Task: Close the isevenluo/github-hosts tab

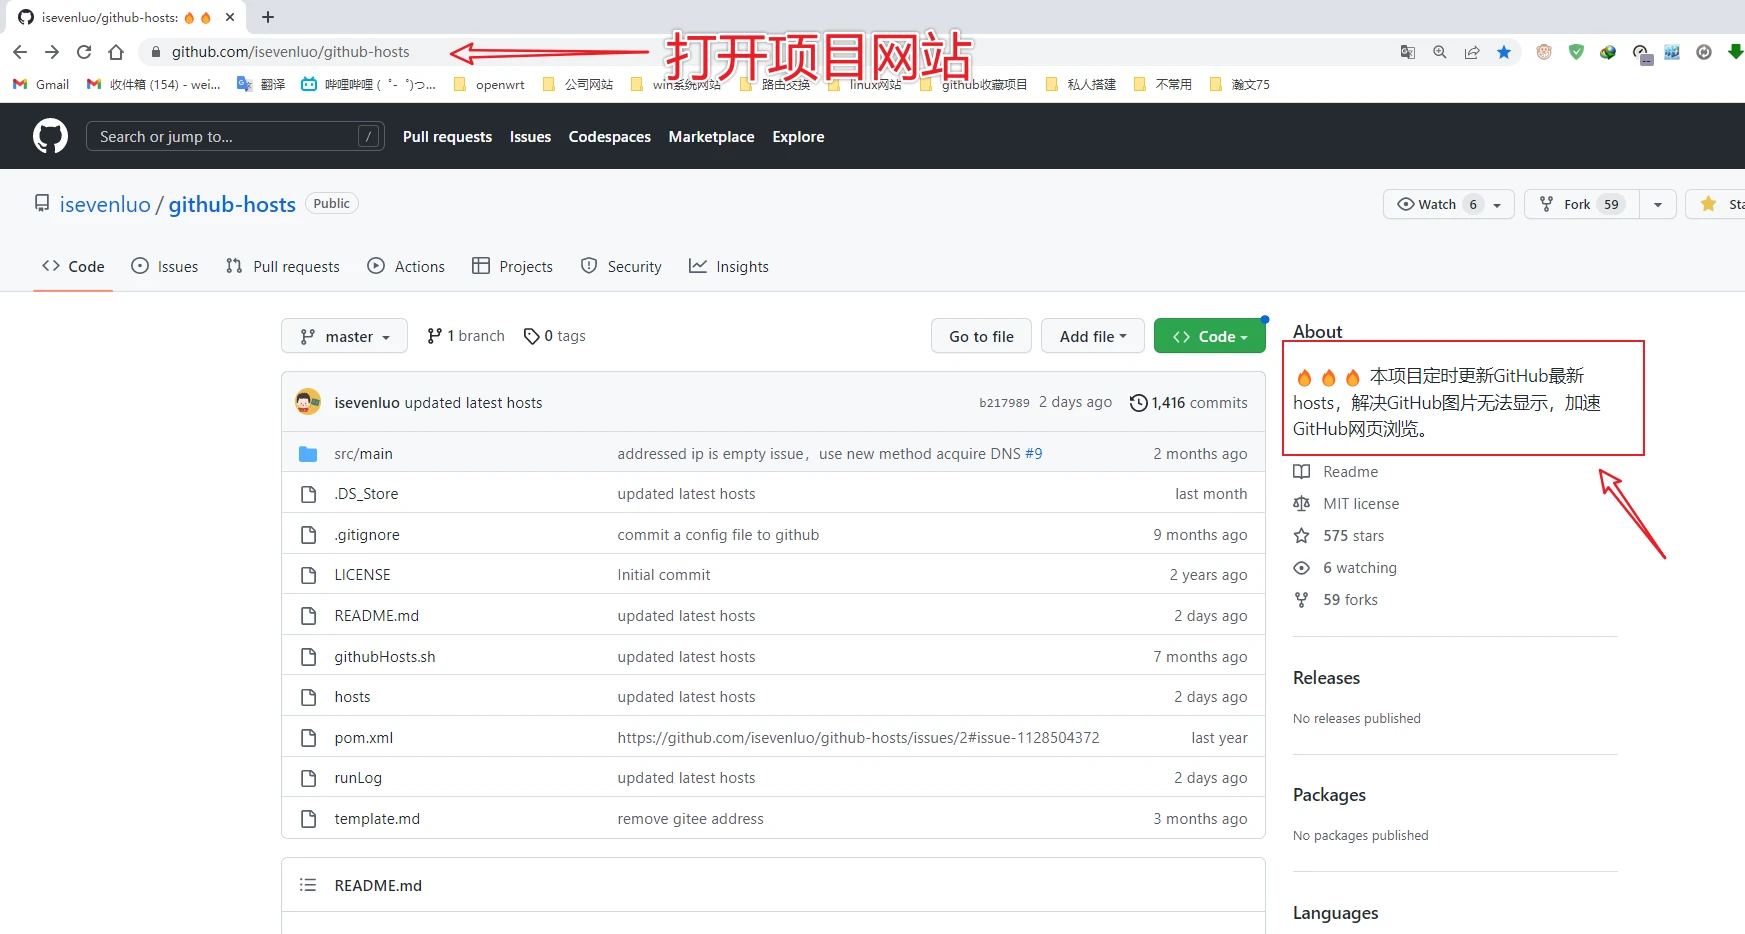Action: pyautogui.click(x=230, y=17)
